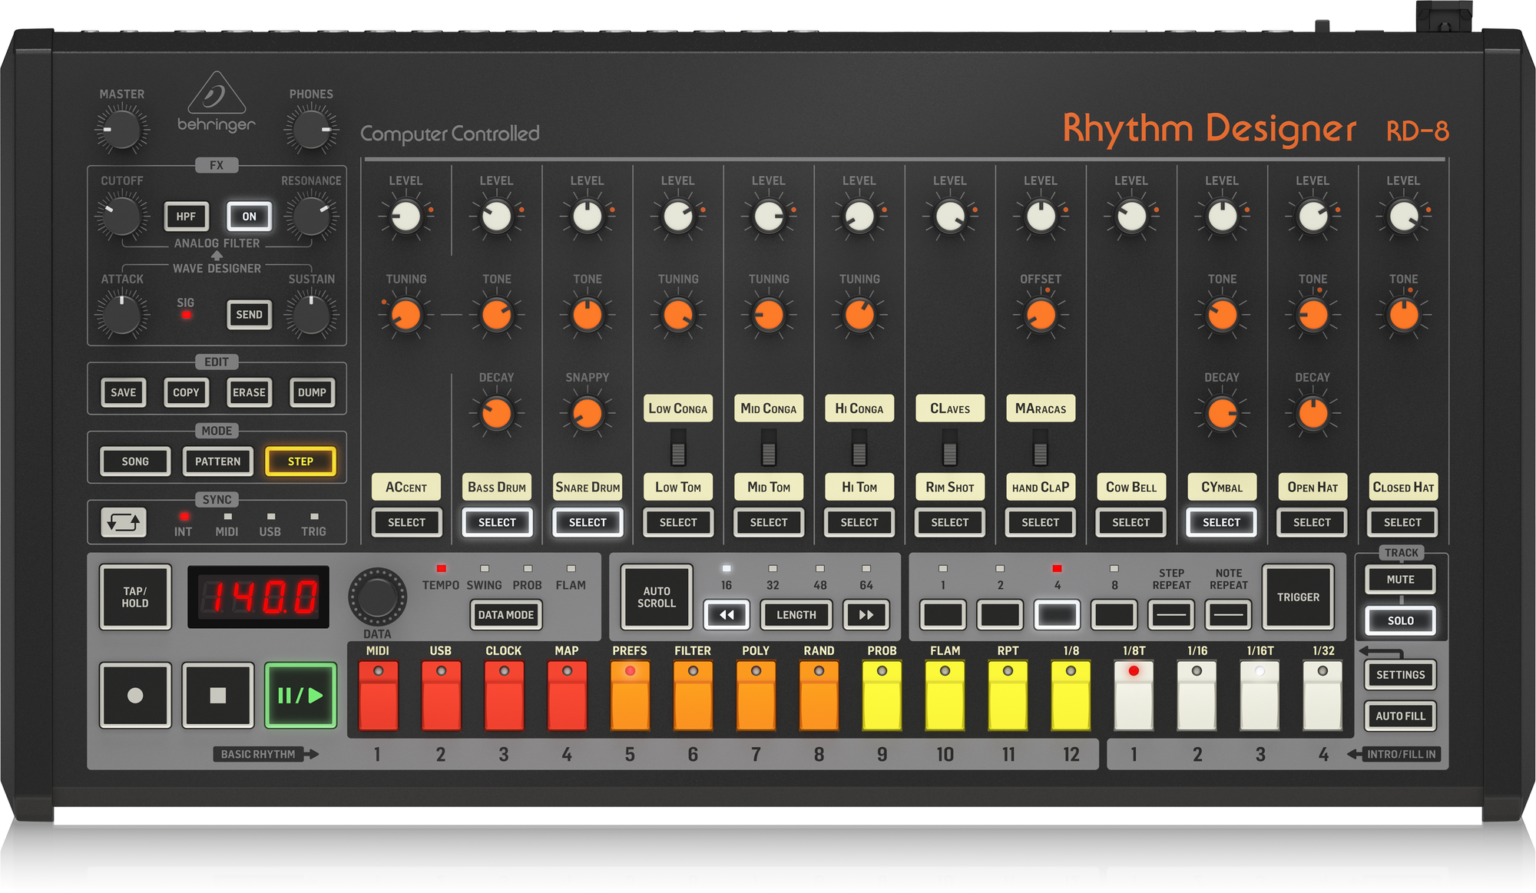
Task: Click the stop button with square icon
Action: click(217, 695)
